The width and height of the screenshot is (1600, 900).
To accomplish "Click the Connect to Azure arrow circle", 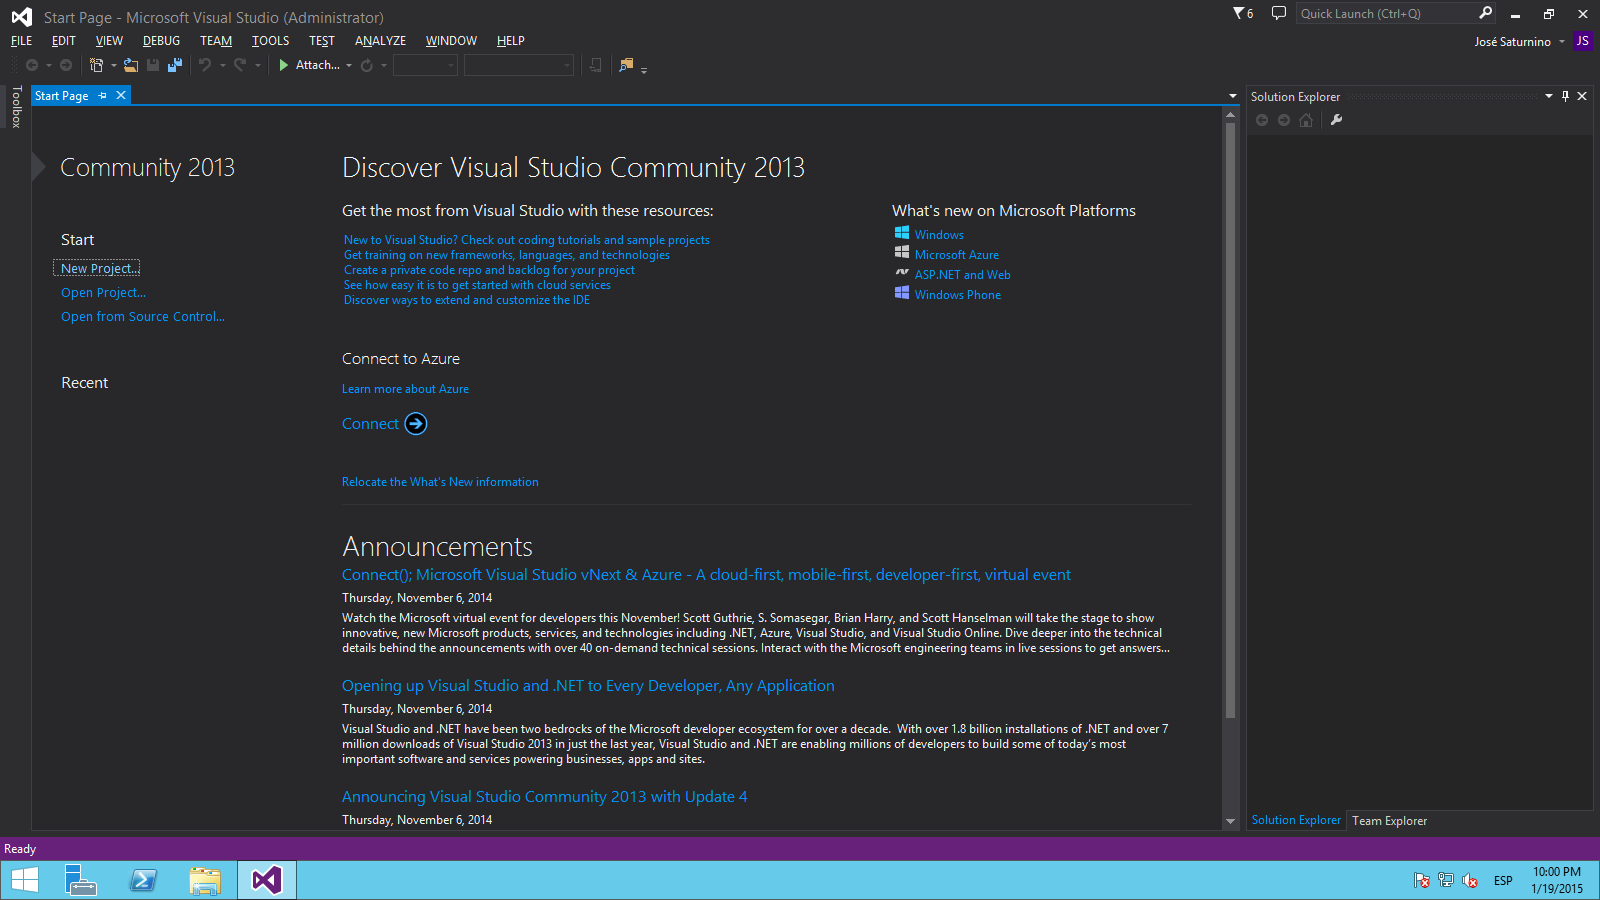I will pyautogui.click(x=416, y=424).
